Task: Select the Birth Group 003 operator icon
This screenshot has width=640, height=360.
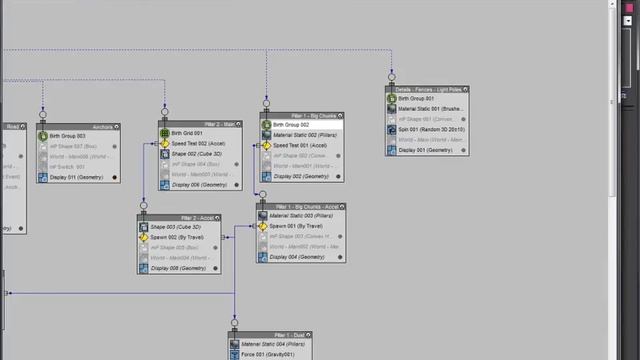Action: click(x=43, y=136)
